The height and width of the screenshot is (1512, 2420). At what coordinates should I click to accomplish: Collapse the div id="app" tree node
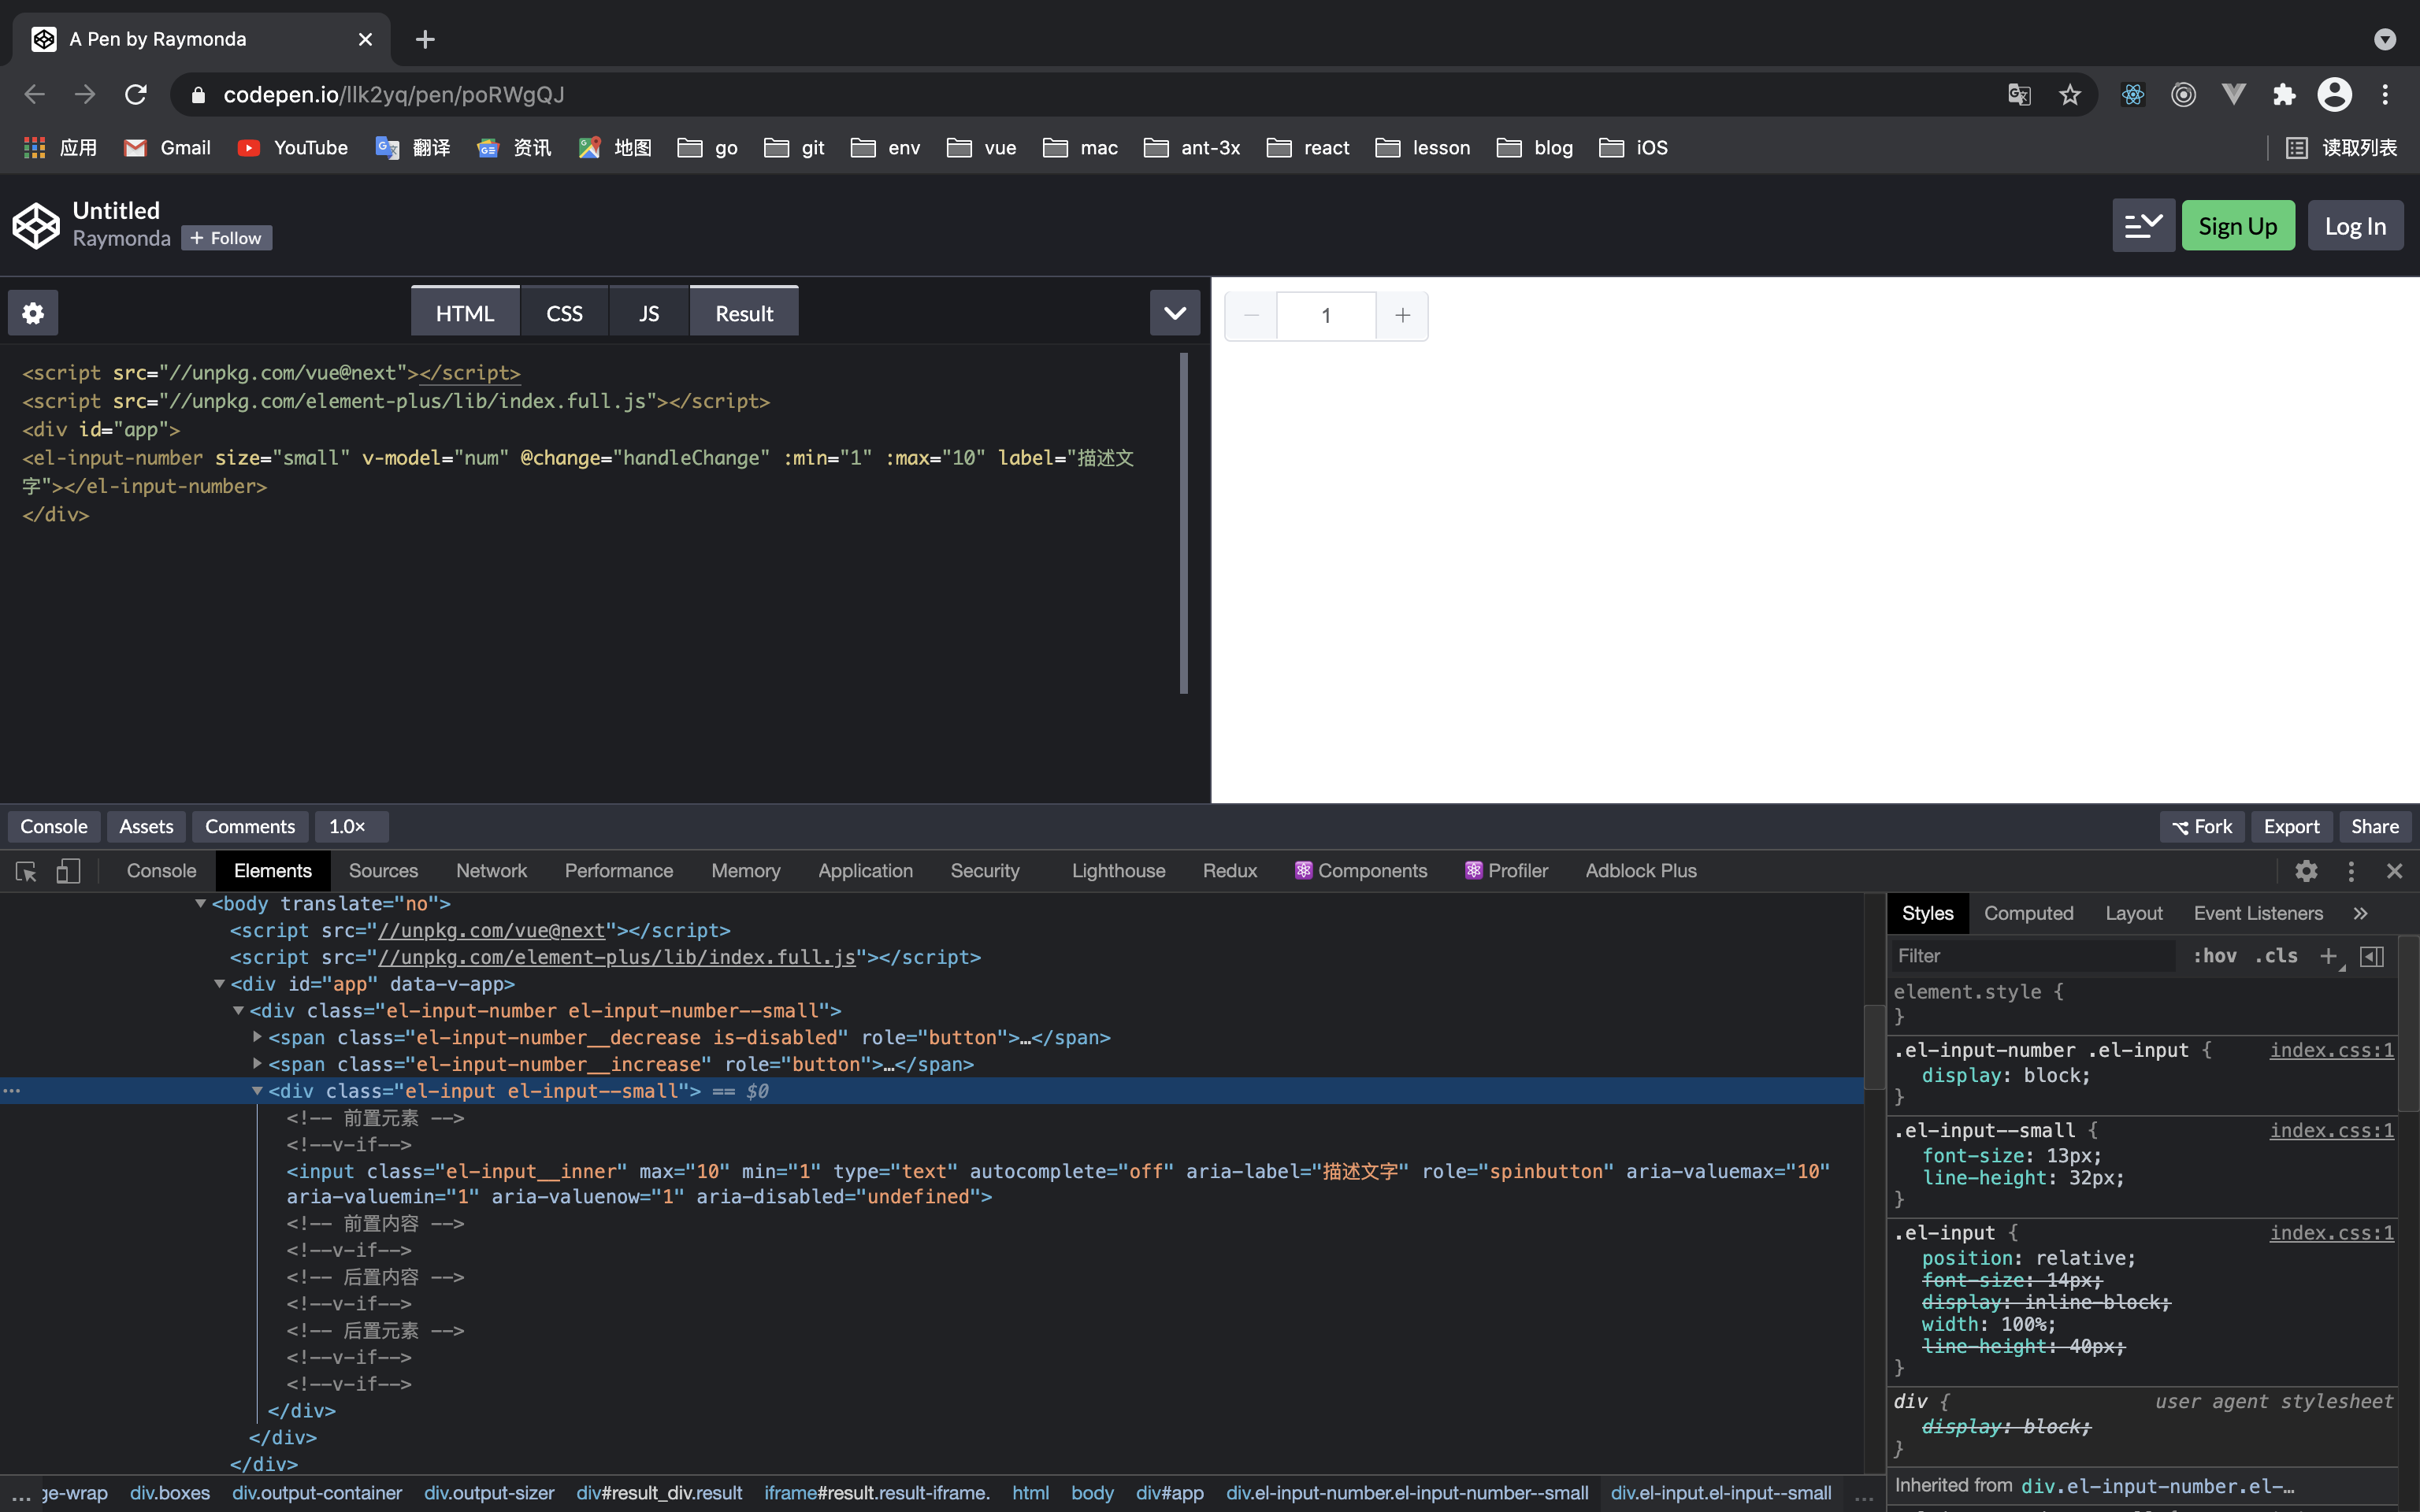219,984
